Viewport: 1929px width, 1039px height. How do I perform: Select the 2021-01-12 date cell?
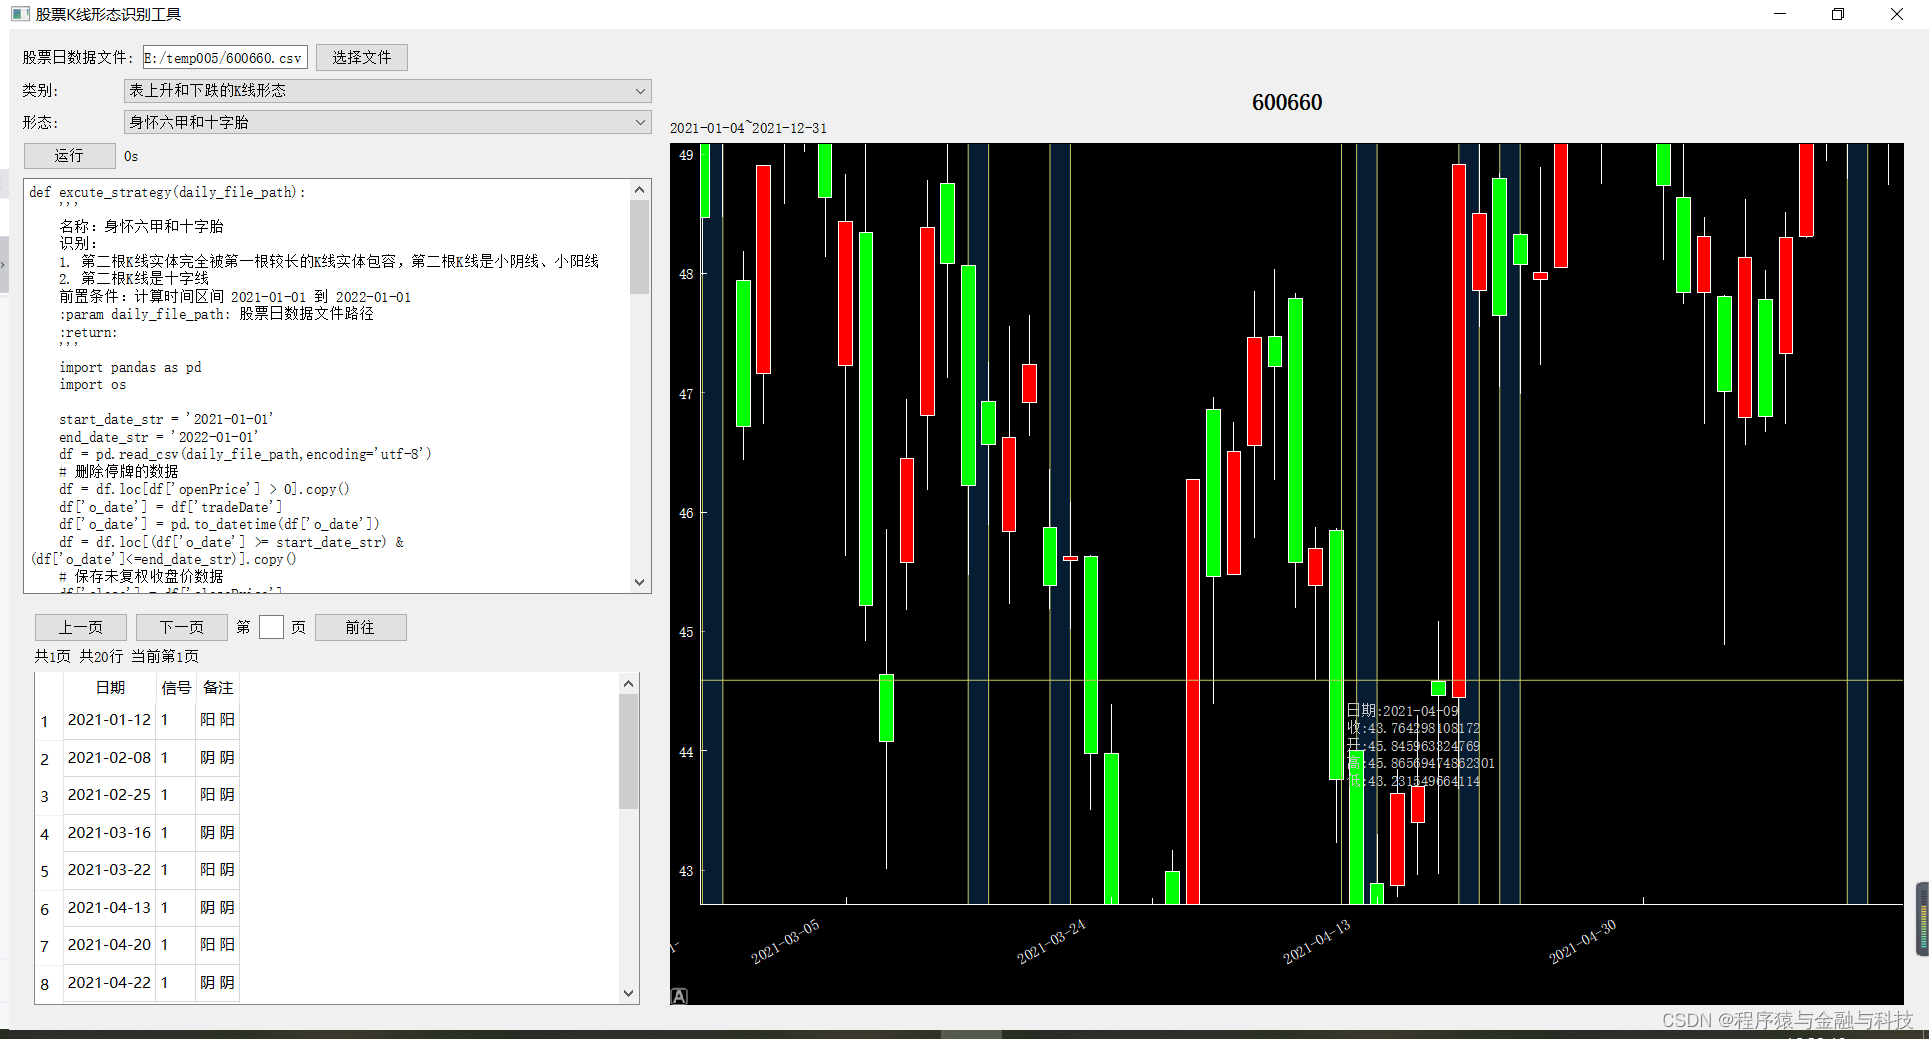109,720
